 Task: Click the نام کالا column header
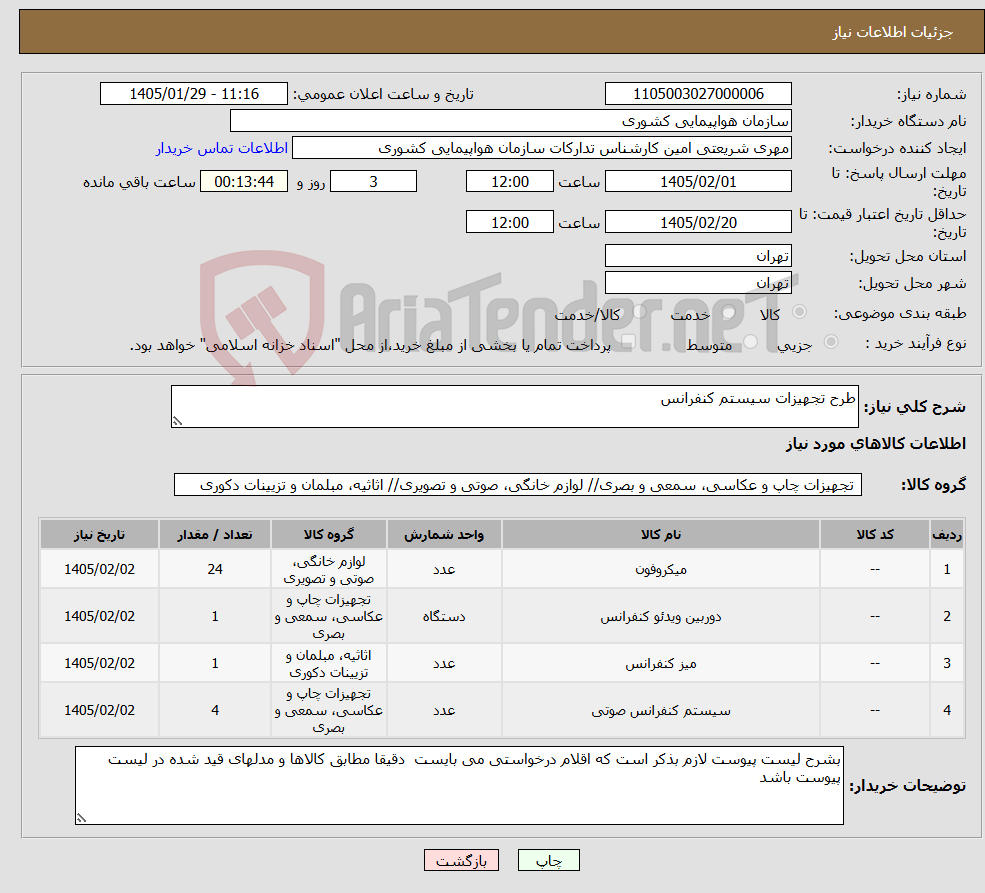pyautogui.click(x=660, y=534)
